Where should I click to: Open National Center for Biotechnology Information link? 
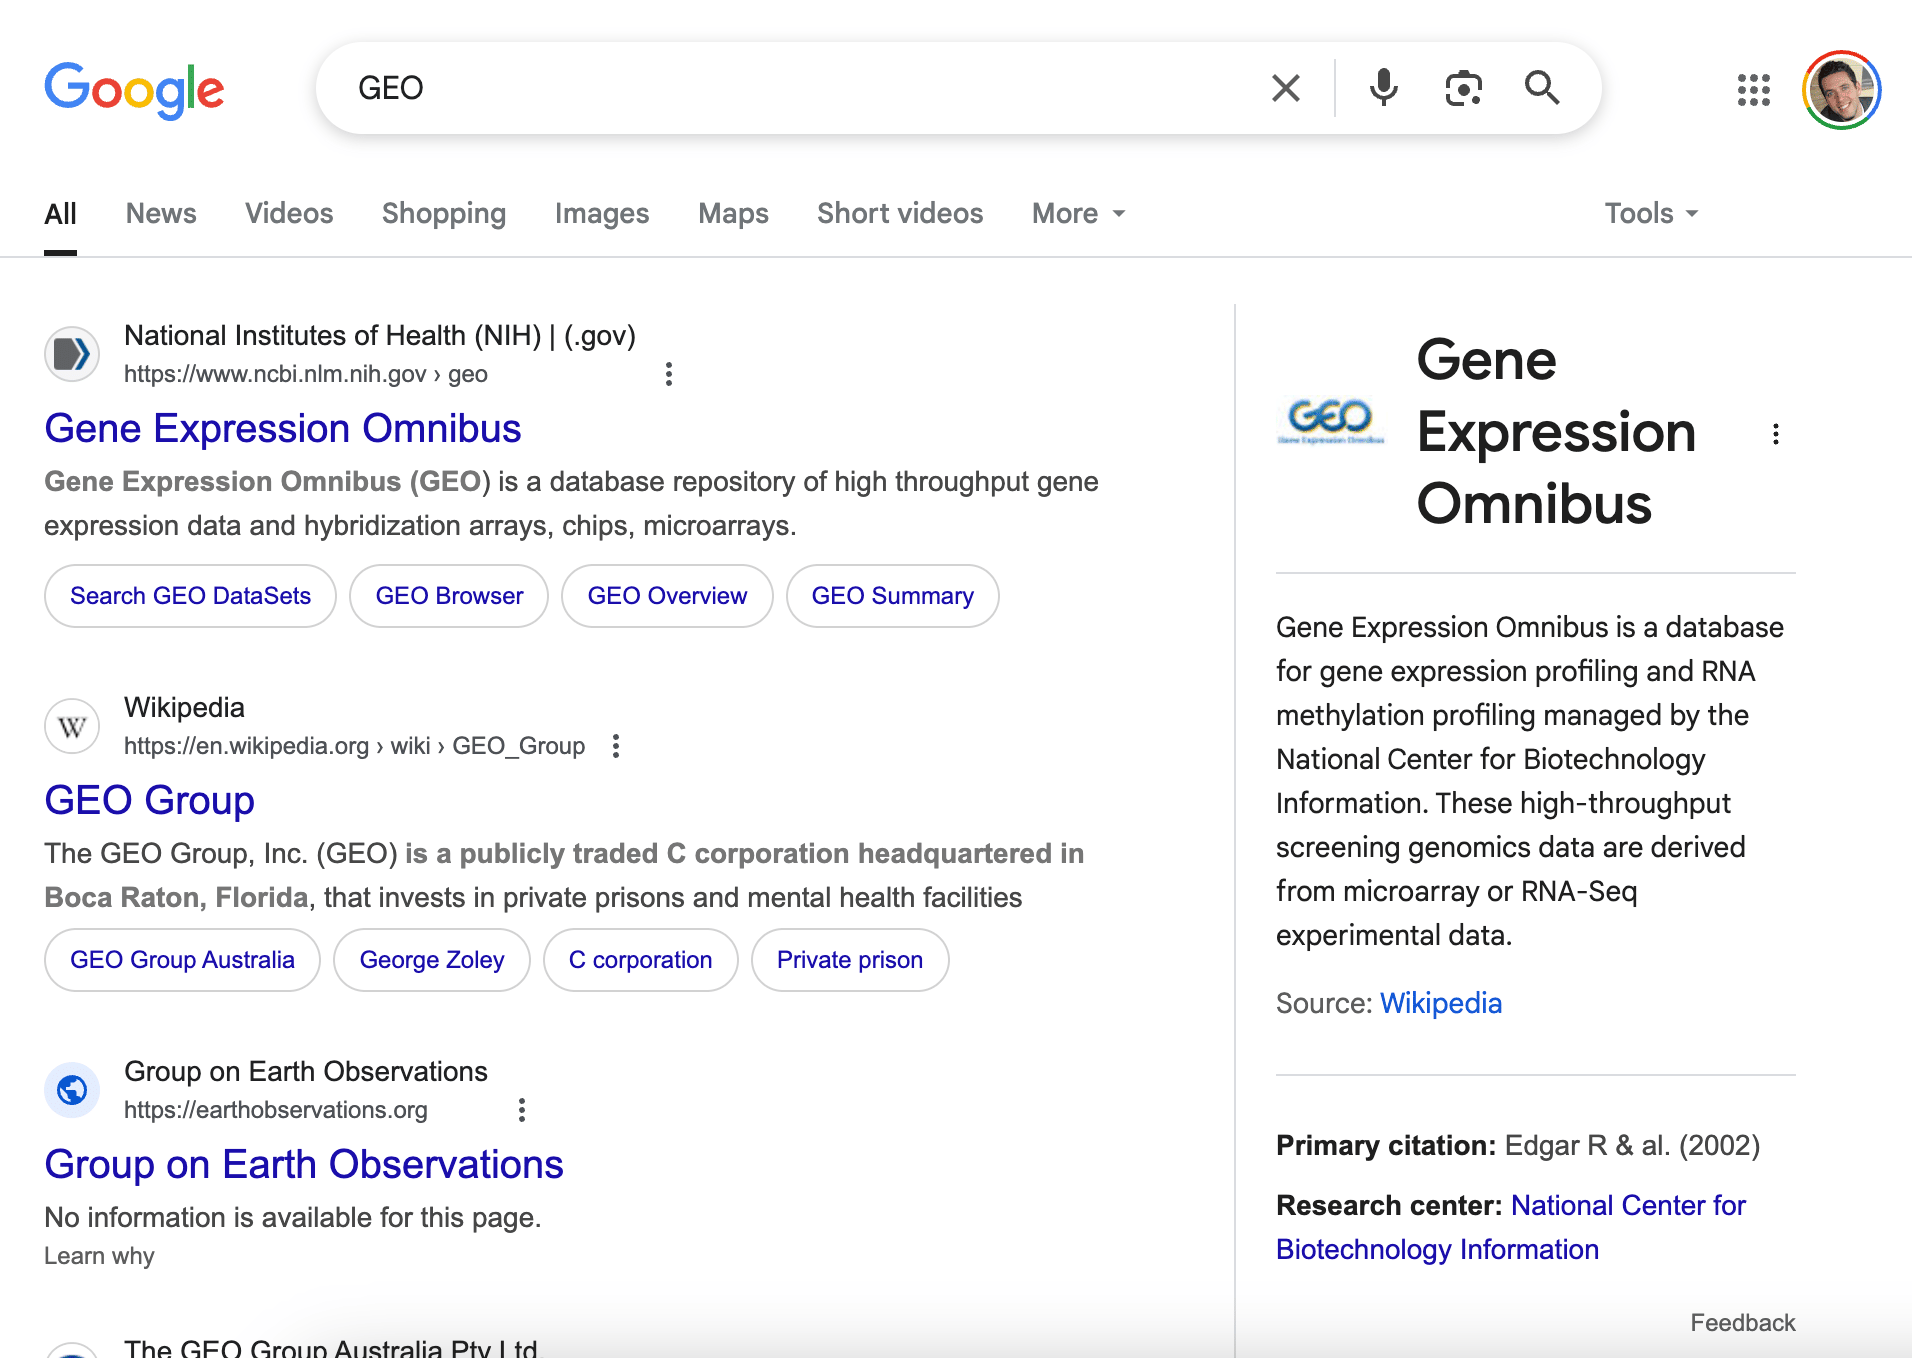click(x=1511, y=1228)
